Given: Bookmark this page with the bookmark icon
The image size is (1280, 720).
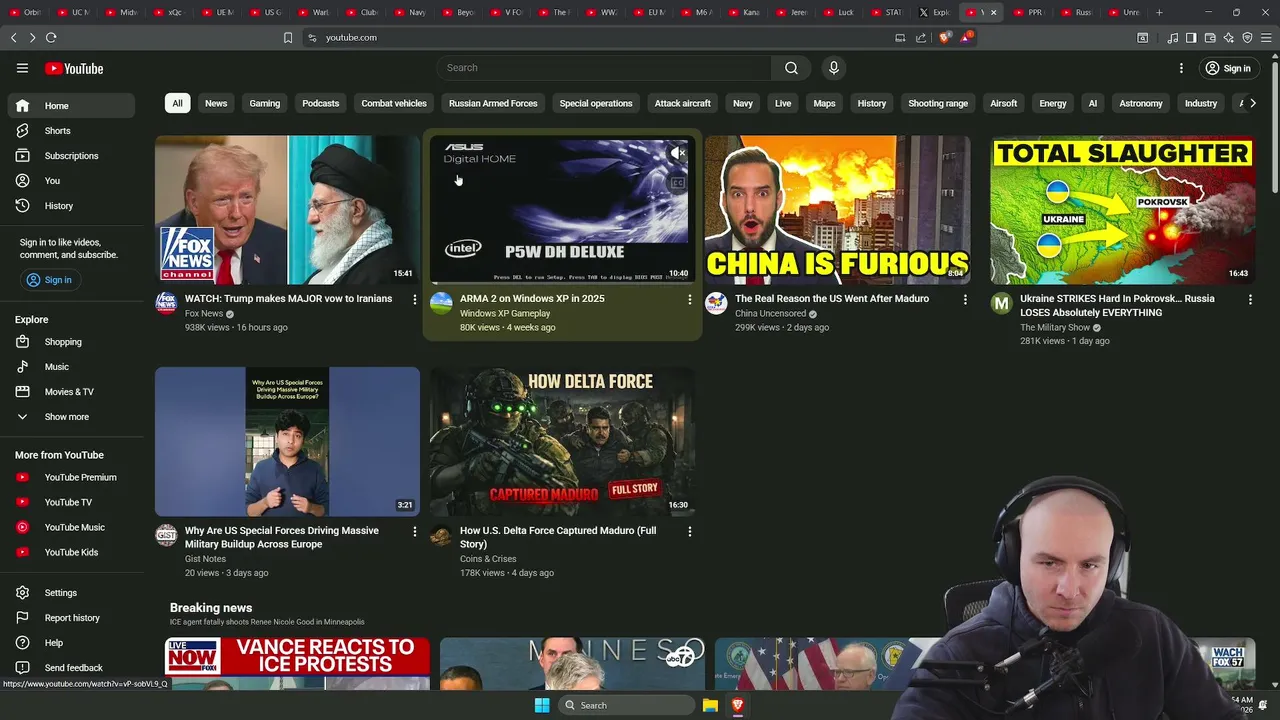Looking at the screenshot, I should pyautogui.click(x=288, y=37).
